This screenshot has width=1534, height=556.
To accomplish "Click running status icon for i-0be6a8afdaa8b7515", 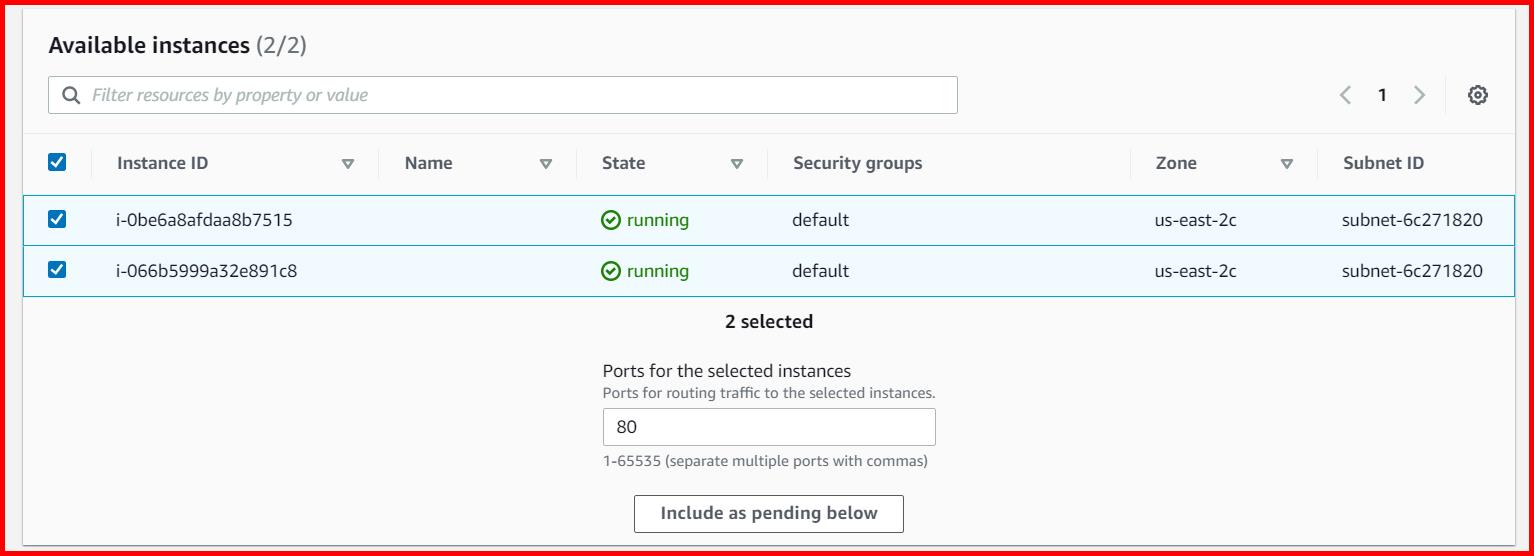I will click(611, 220).
